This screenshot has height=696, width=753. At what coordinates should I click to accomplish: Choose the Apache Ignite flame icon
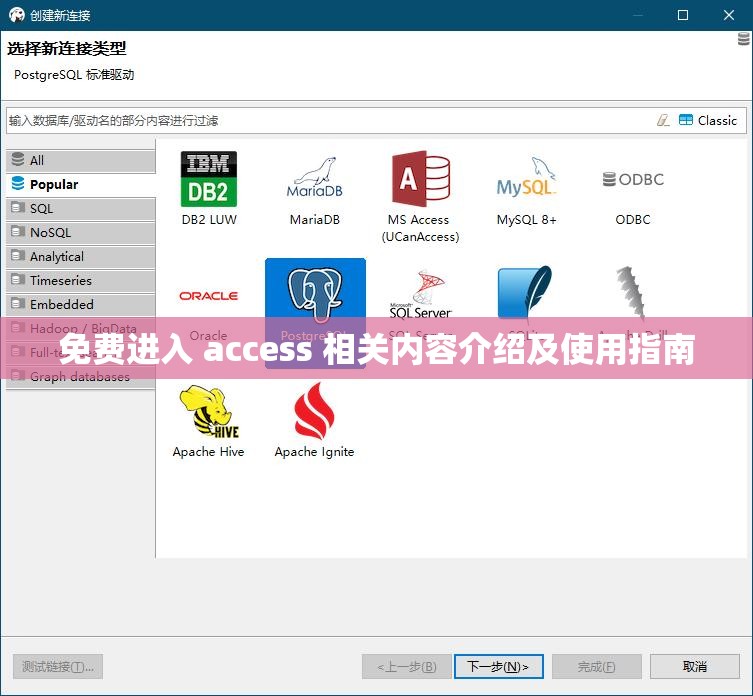tap(314, 411)
